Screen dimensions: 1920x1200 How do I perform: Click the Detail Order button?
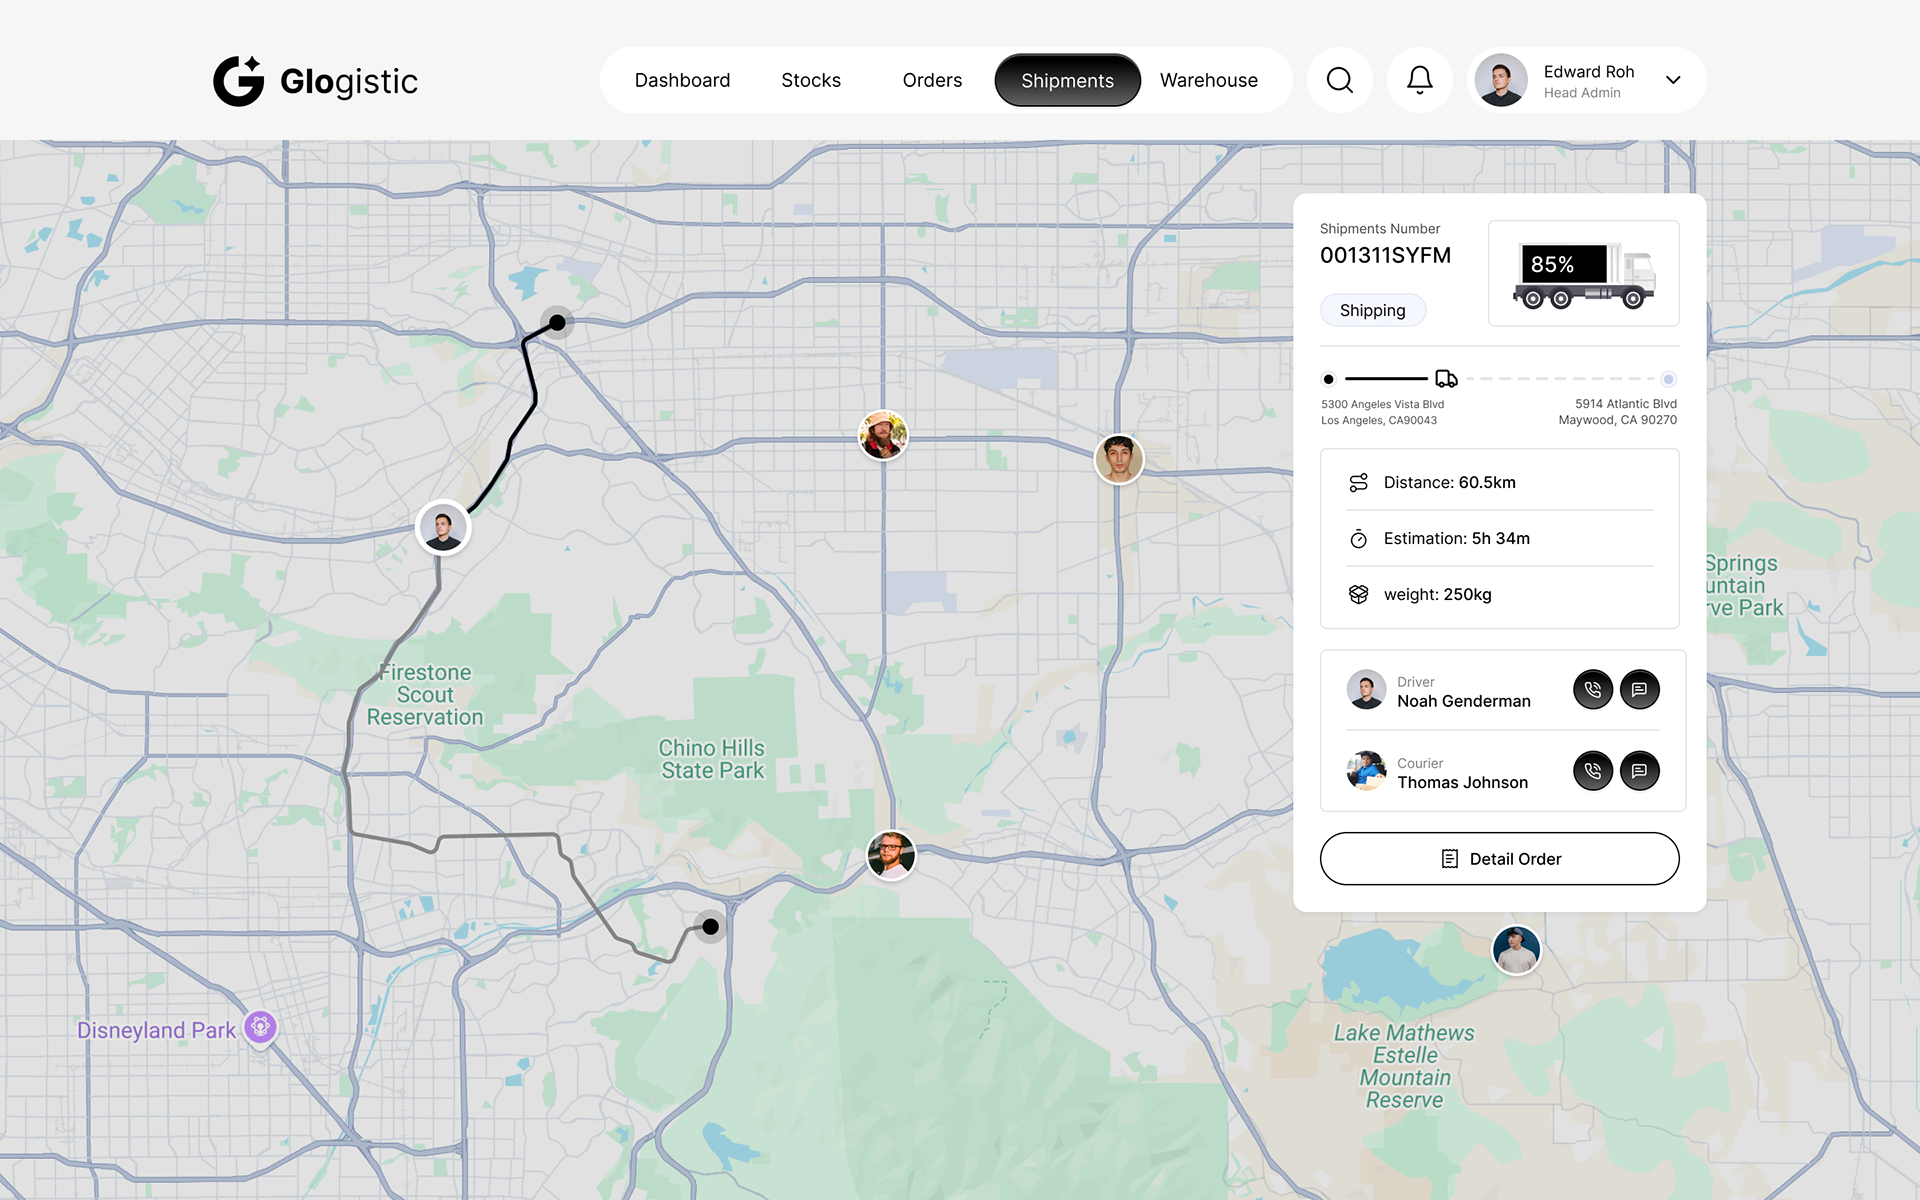pos(1499,859)
